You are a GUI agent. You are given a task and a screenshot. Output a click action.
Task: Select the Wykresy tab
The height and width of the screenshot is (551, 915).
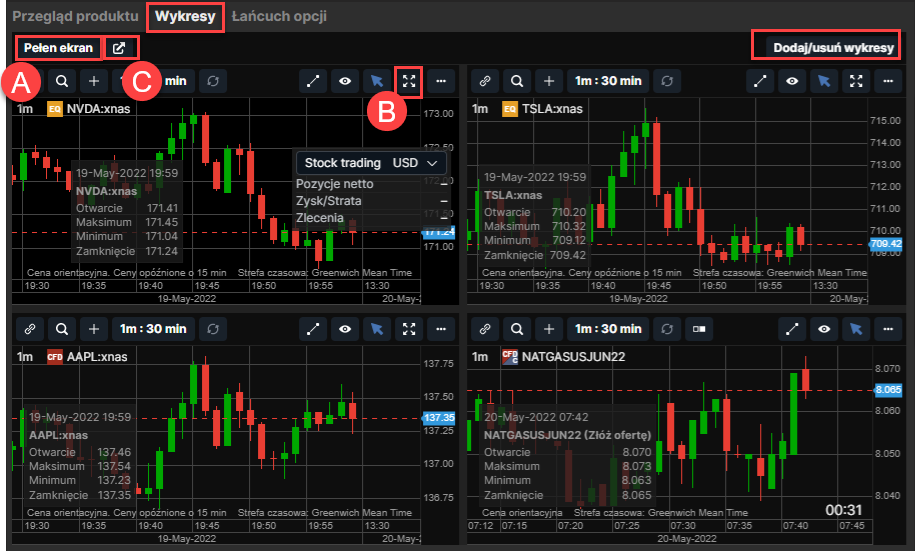click(x=185, y=16)
